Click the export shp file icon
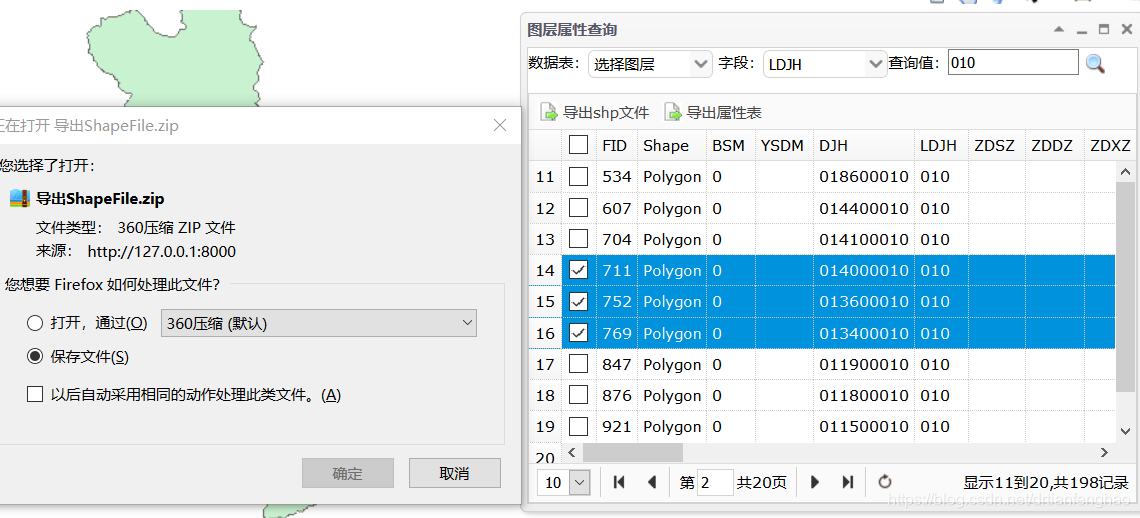The height and width of the screenshot is (518, 1140). (548, 112)
